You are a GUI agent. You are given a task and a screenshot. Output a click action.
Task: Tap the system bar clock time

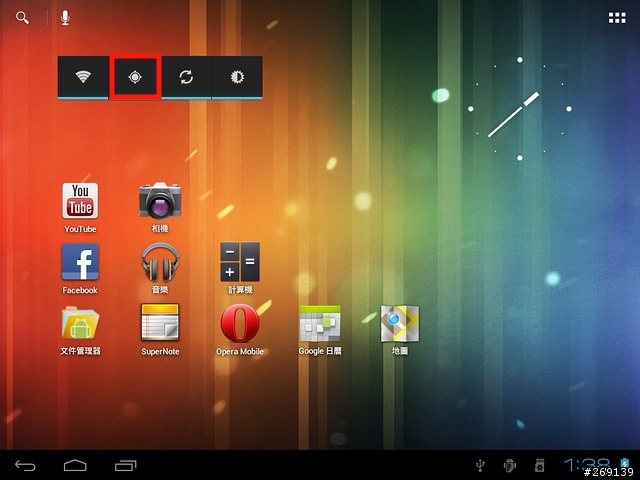coord(587,465)
